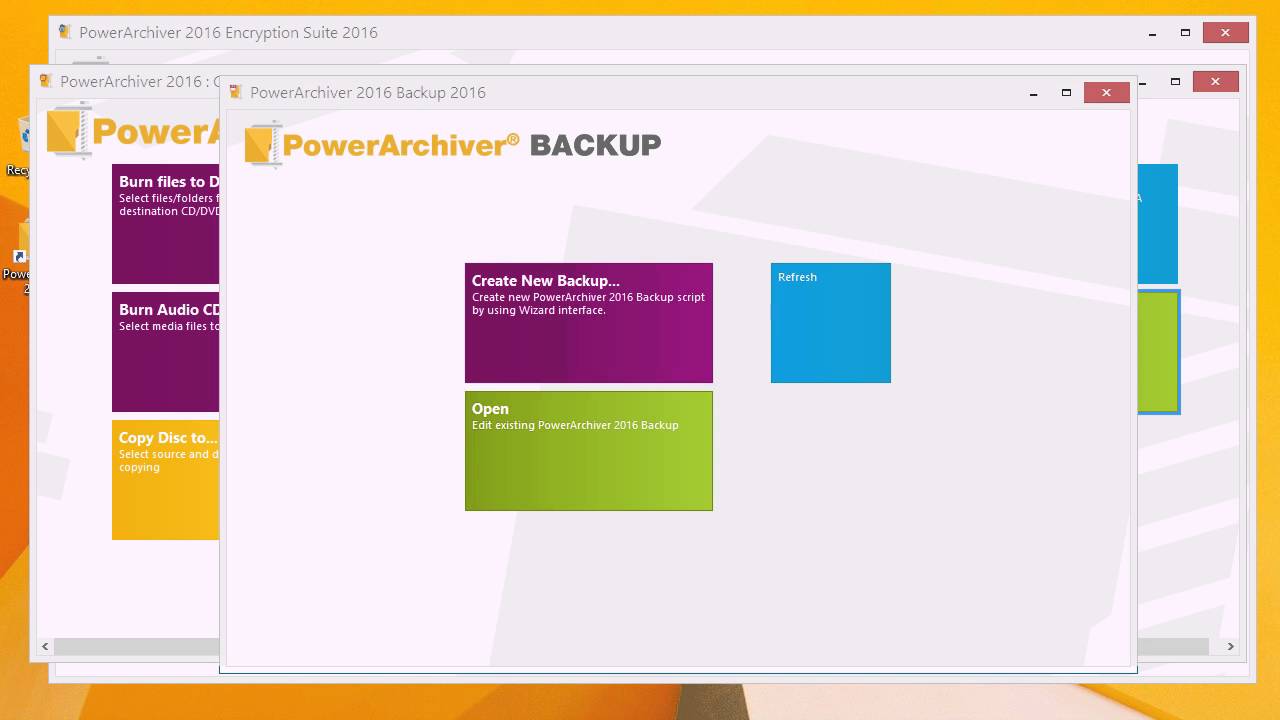Click the Encryption Suite 2016 title text
Image resolution: width=1280 pixels, height=720 pixels.
pos(228,32)
